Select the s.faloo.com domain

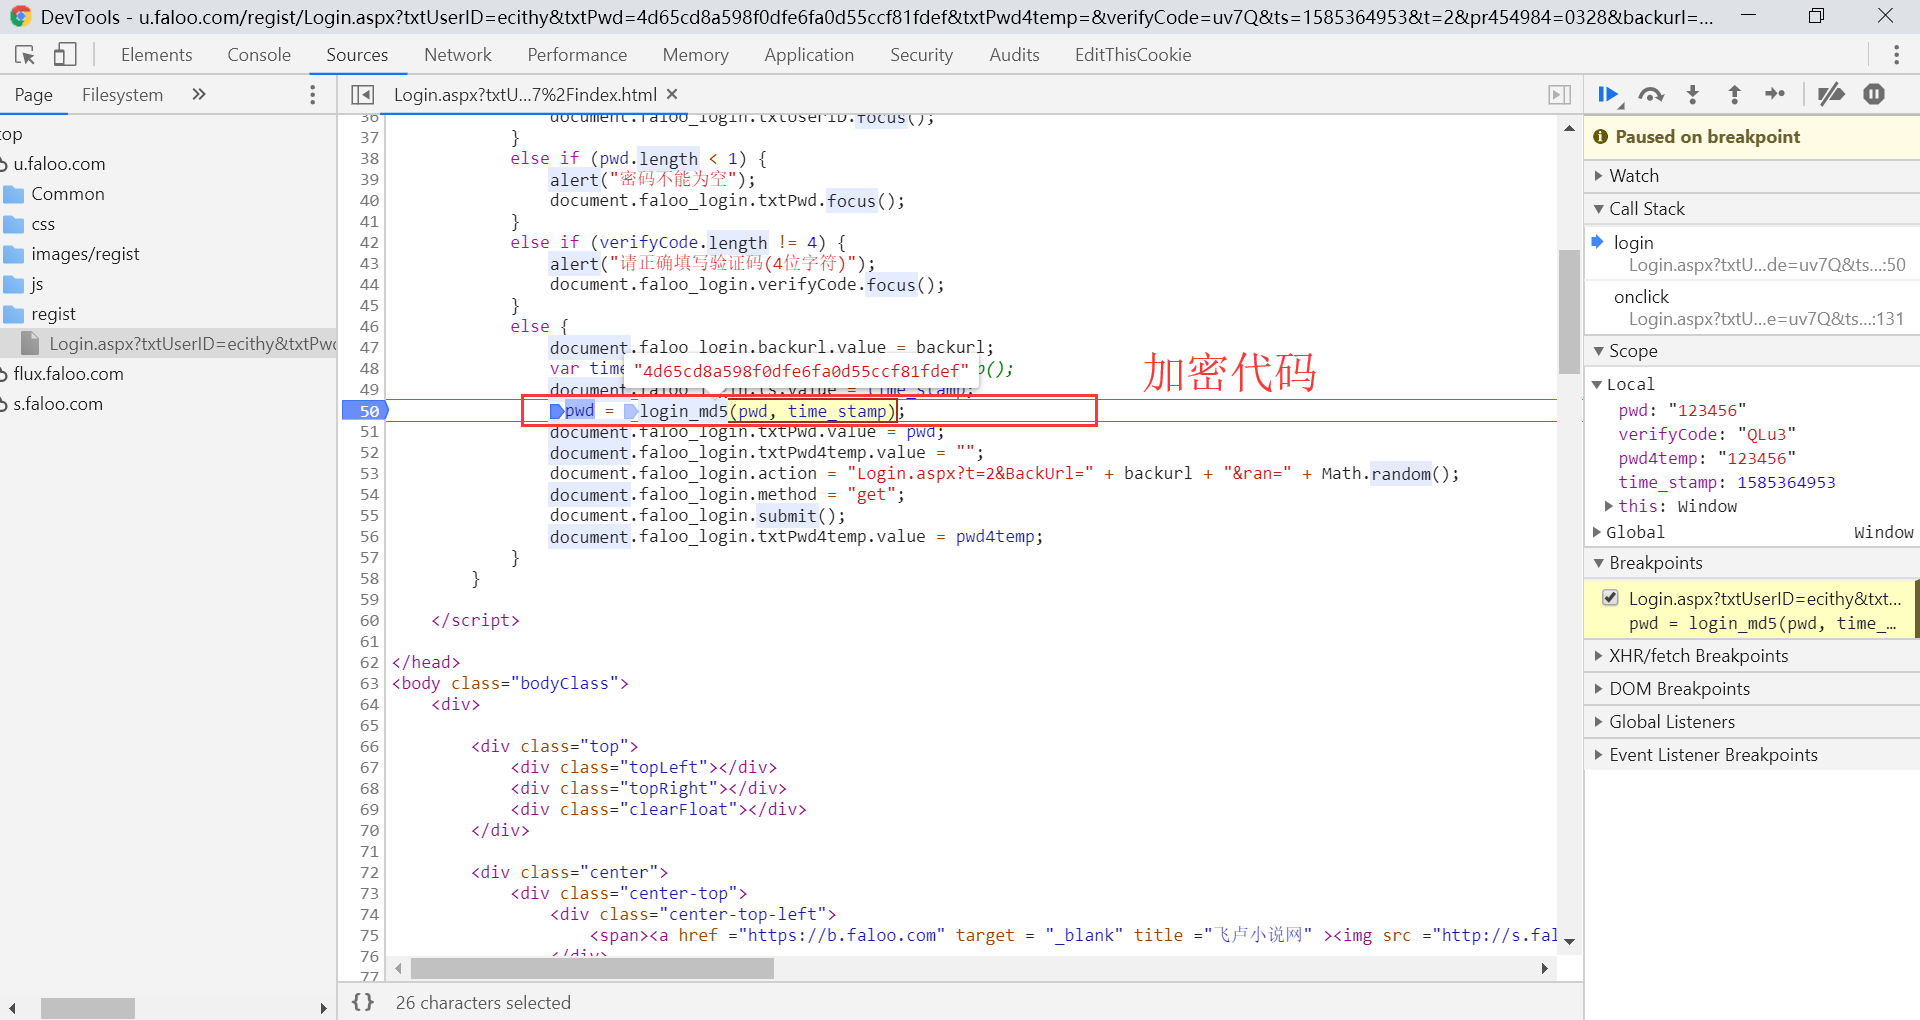coord(58,404)
